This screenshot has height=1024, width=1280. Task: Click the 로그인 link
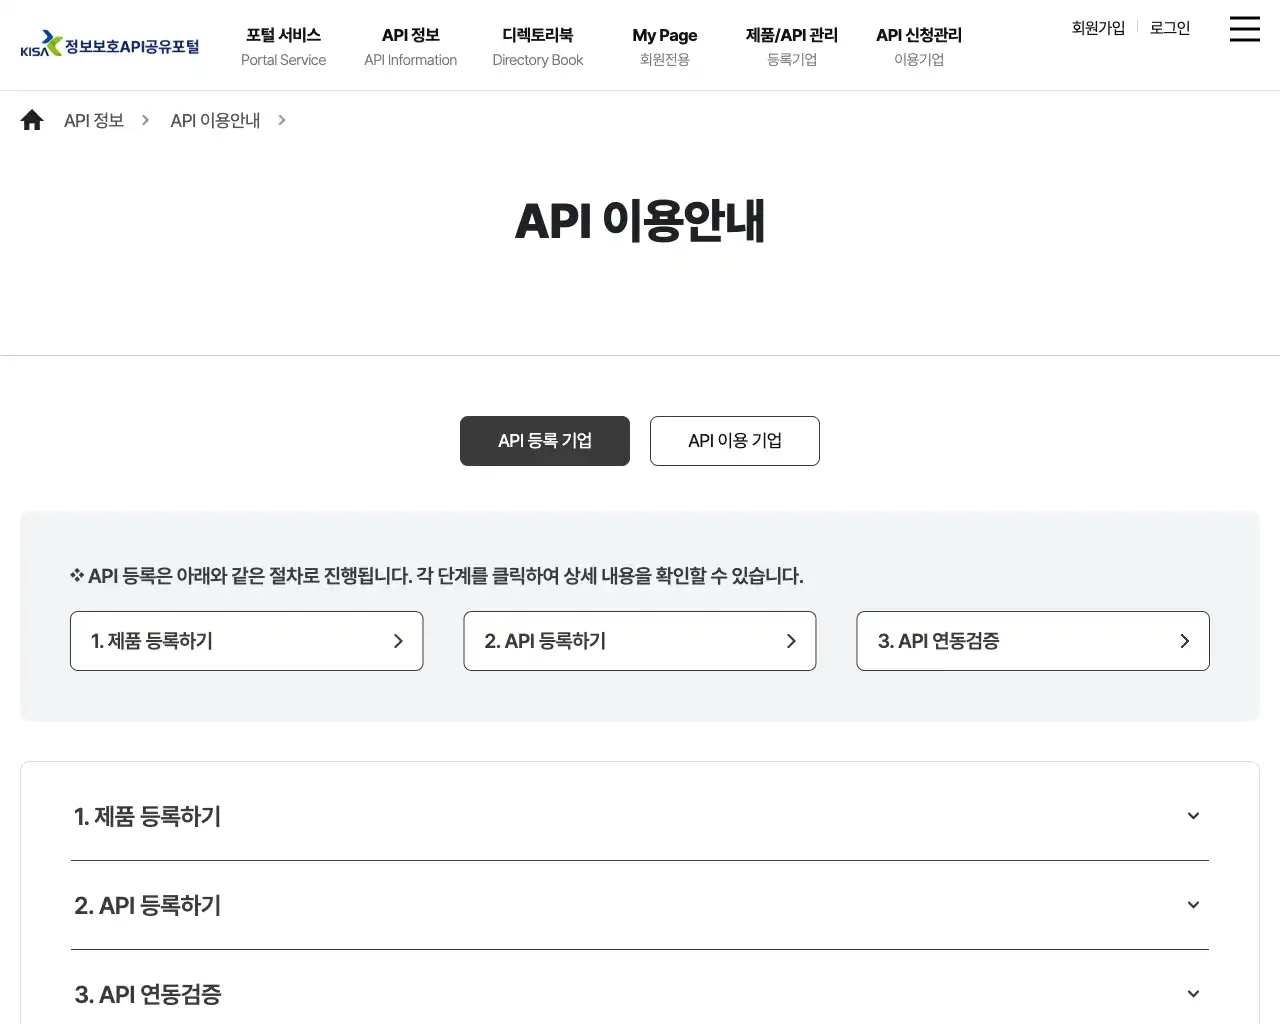pyautogui.click(x=1170, y=28)
